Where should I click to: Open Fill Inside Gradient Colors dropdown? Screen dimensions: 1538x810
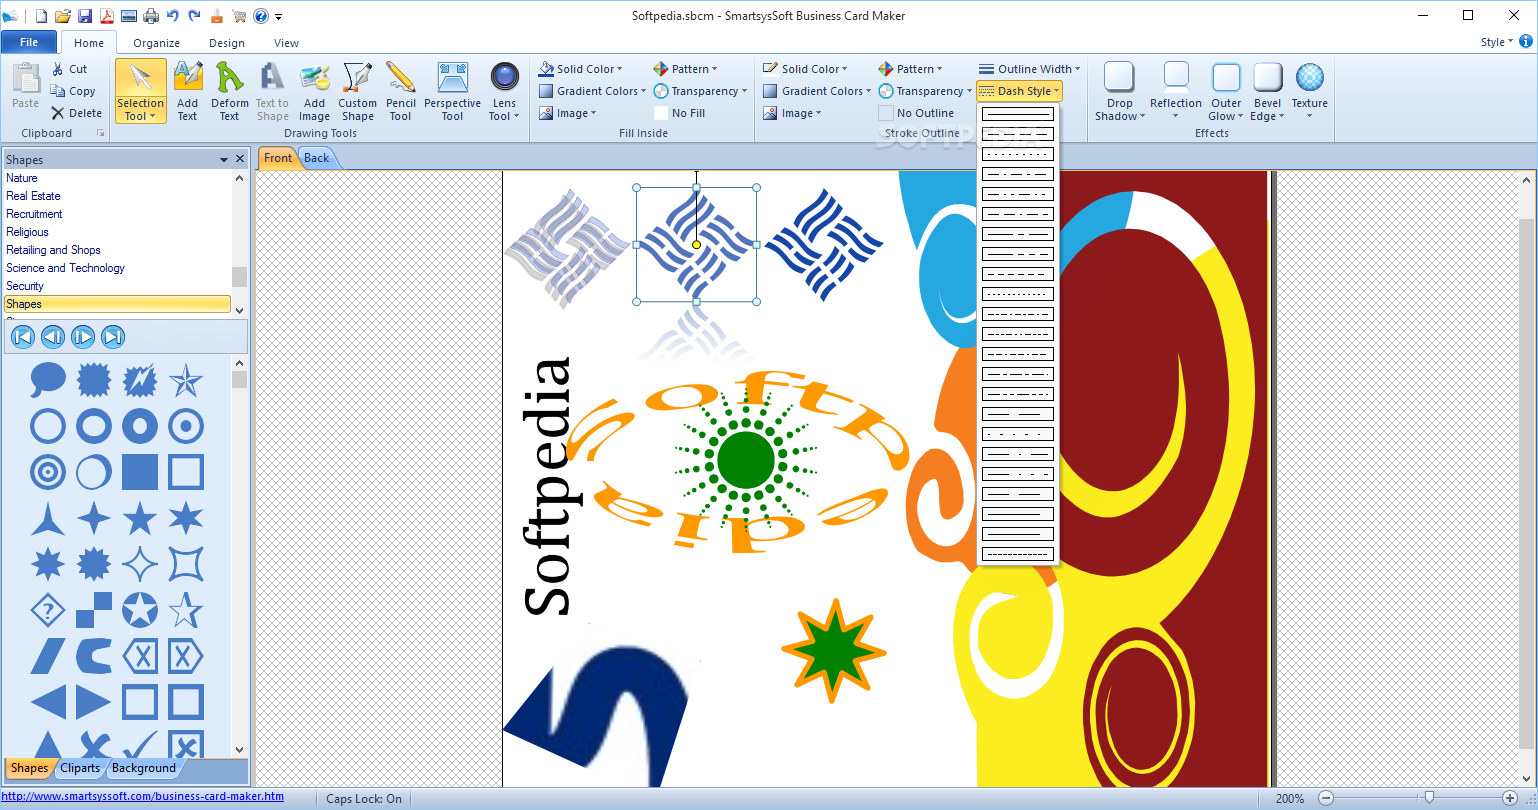592,91
